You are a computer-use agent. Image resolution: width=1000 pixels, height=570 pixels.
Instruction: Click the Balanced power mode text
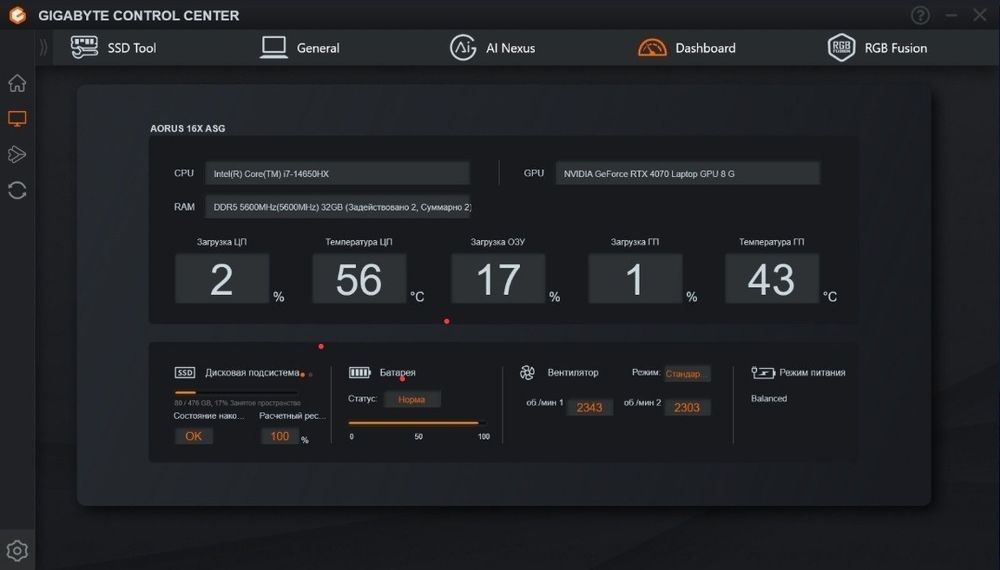point(768,398)
